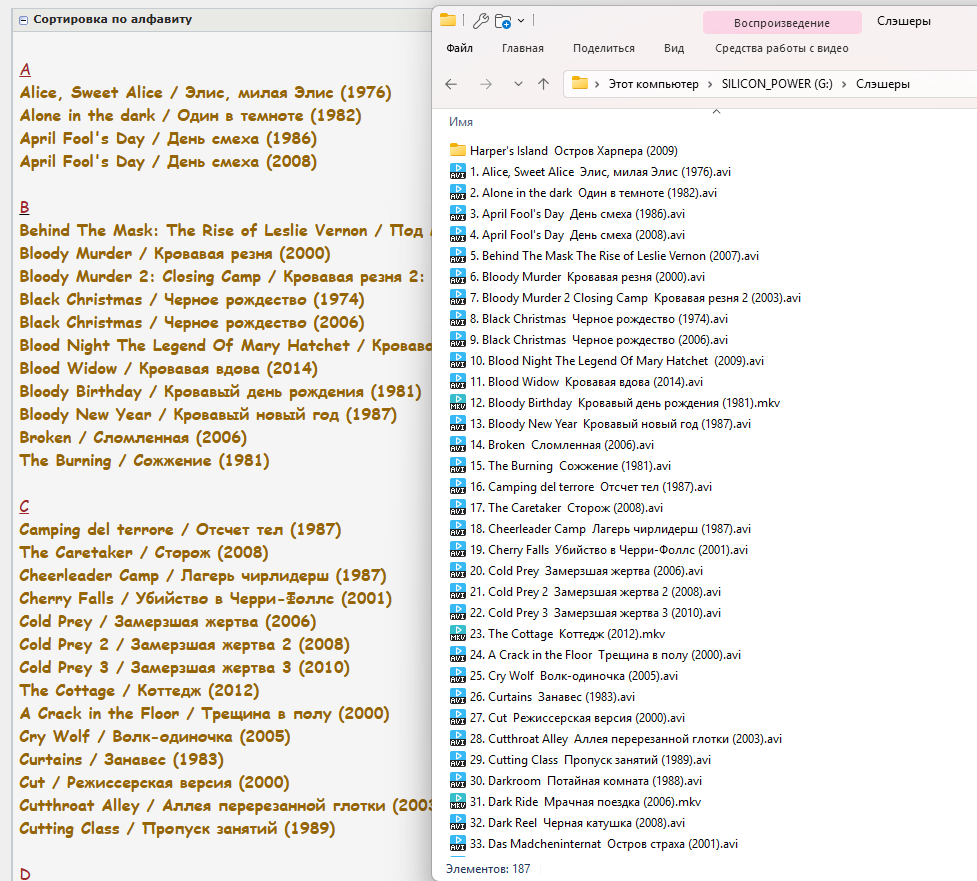Open the recent locations dropdown chevron
This screenshot has width=977, height=881.
pyautogui.click(x=518, y=84)
